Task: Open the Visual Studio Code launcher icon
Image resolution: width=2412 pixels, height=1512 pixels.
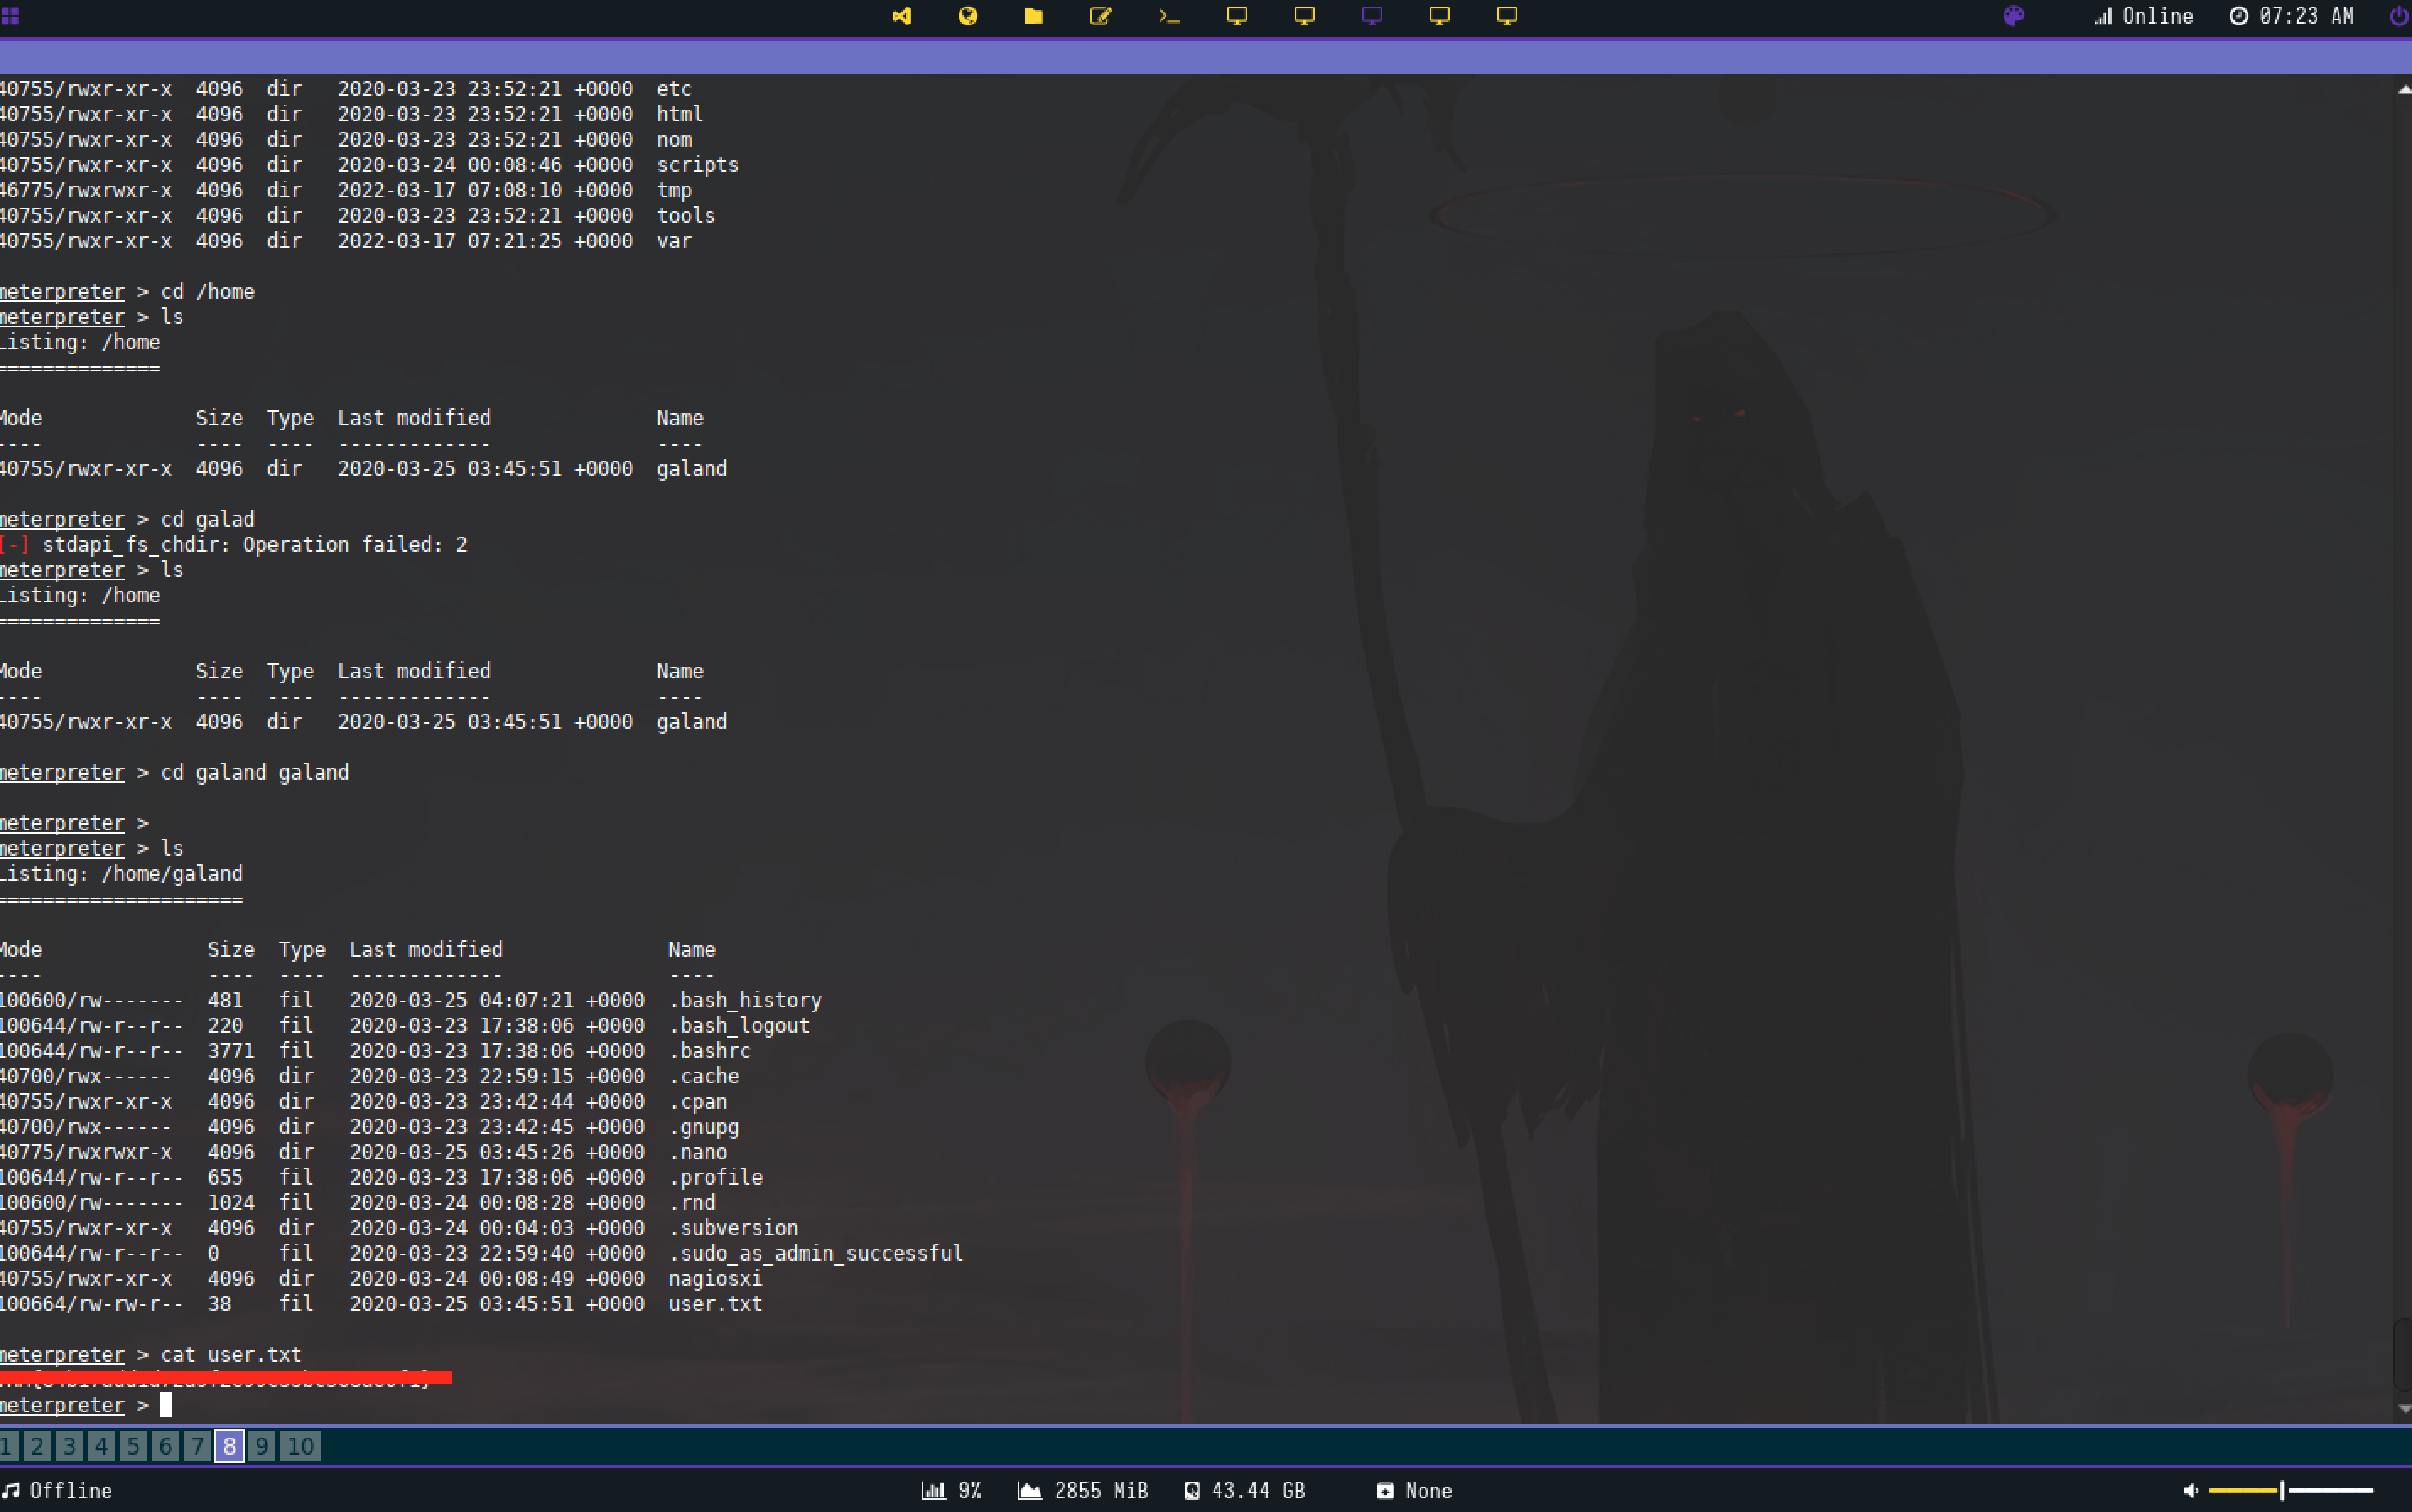Action: point(902,16)
